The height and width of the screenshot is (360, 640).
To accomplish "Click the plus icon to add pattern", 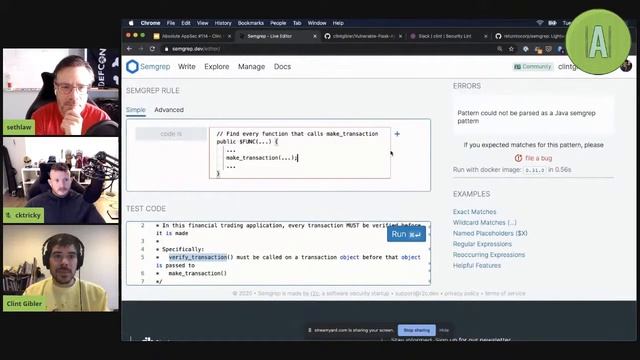I will 397,134.
